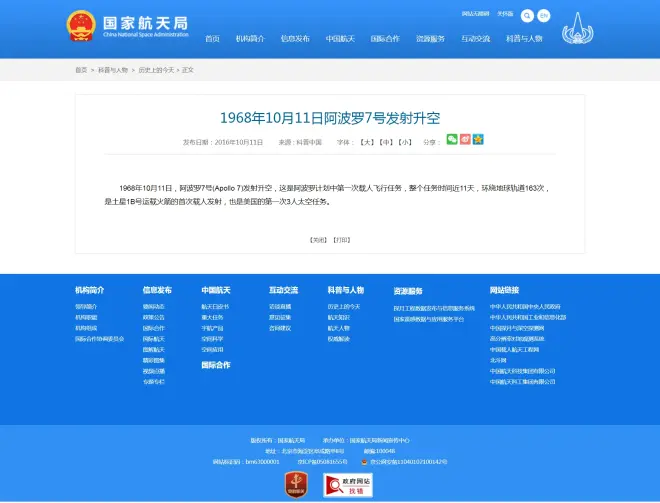Click the national emblem logo in header

tap(81, 27)
